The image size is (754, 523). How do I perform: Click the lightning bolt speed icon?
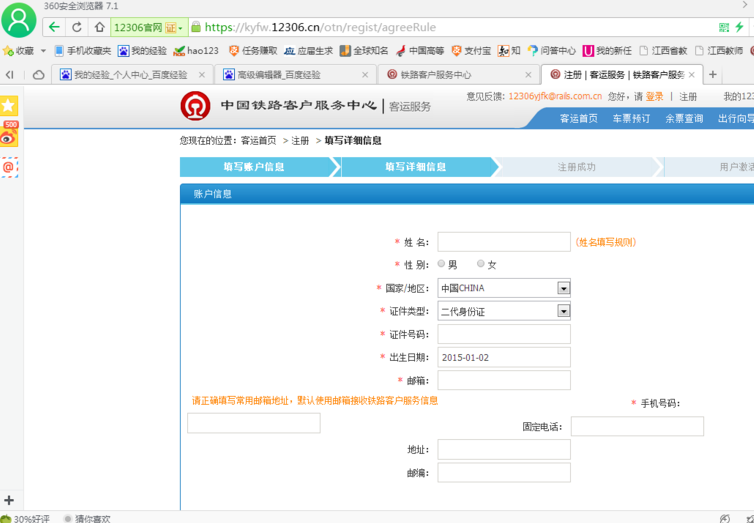tap(739, 27)
